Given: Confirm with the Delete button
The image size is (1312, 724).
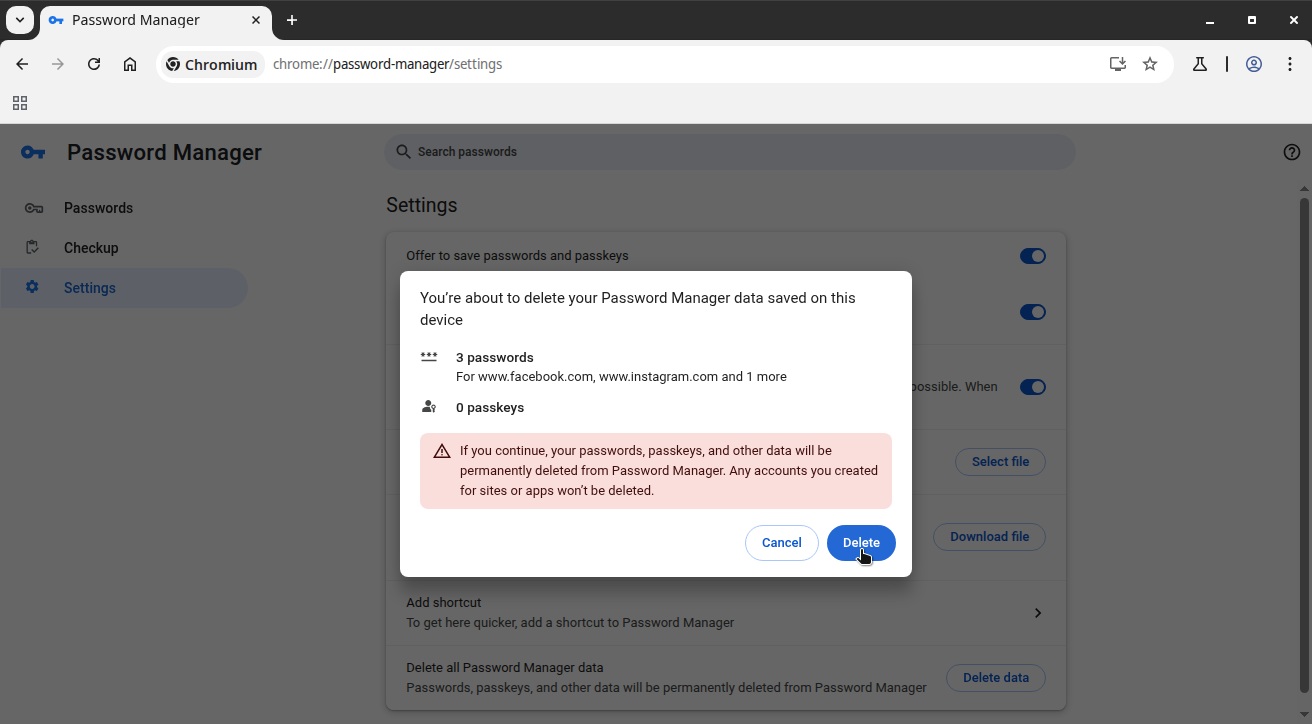Looking at the screenshot, I should click(x=861, y=543).
